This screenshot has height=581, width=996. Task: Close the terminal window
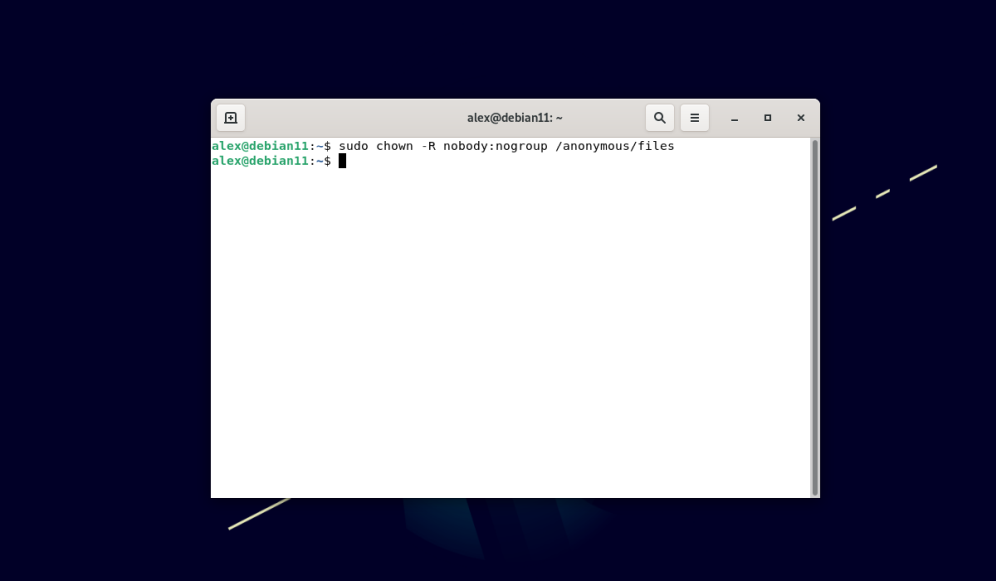pyautogui.click(x=801, y=118)
